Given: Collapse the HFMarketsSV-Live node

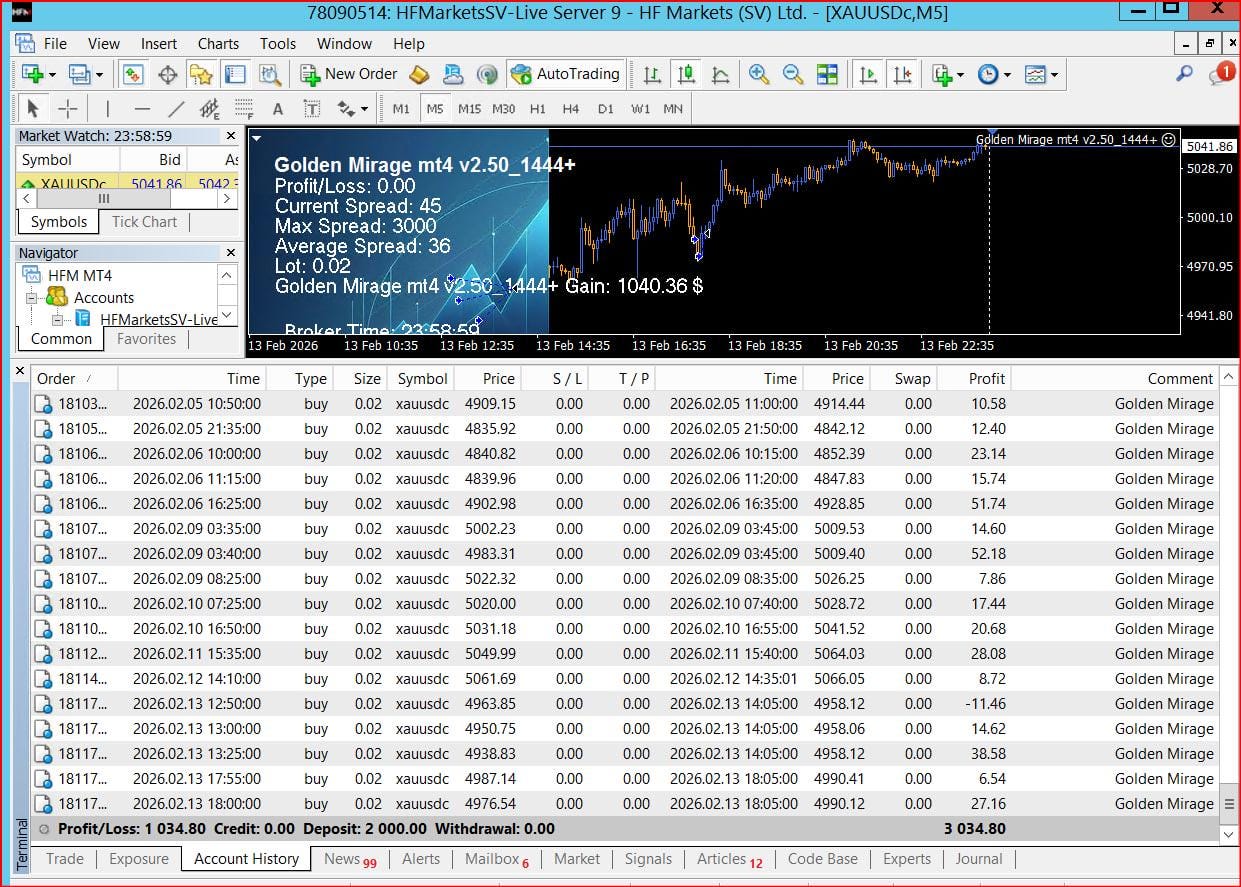Looking at the screenshot, I should point(57,320).
